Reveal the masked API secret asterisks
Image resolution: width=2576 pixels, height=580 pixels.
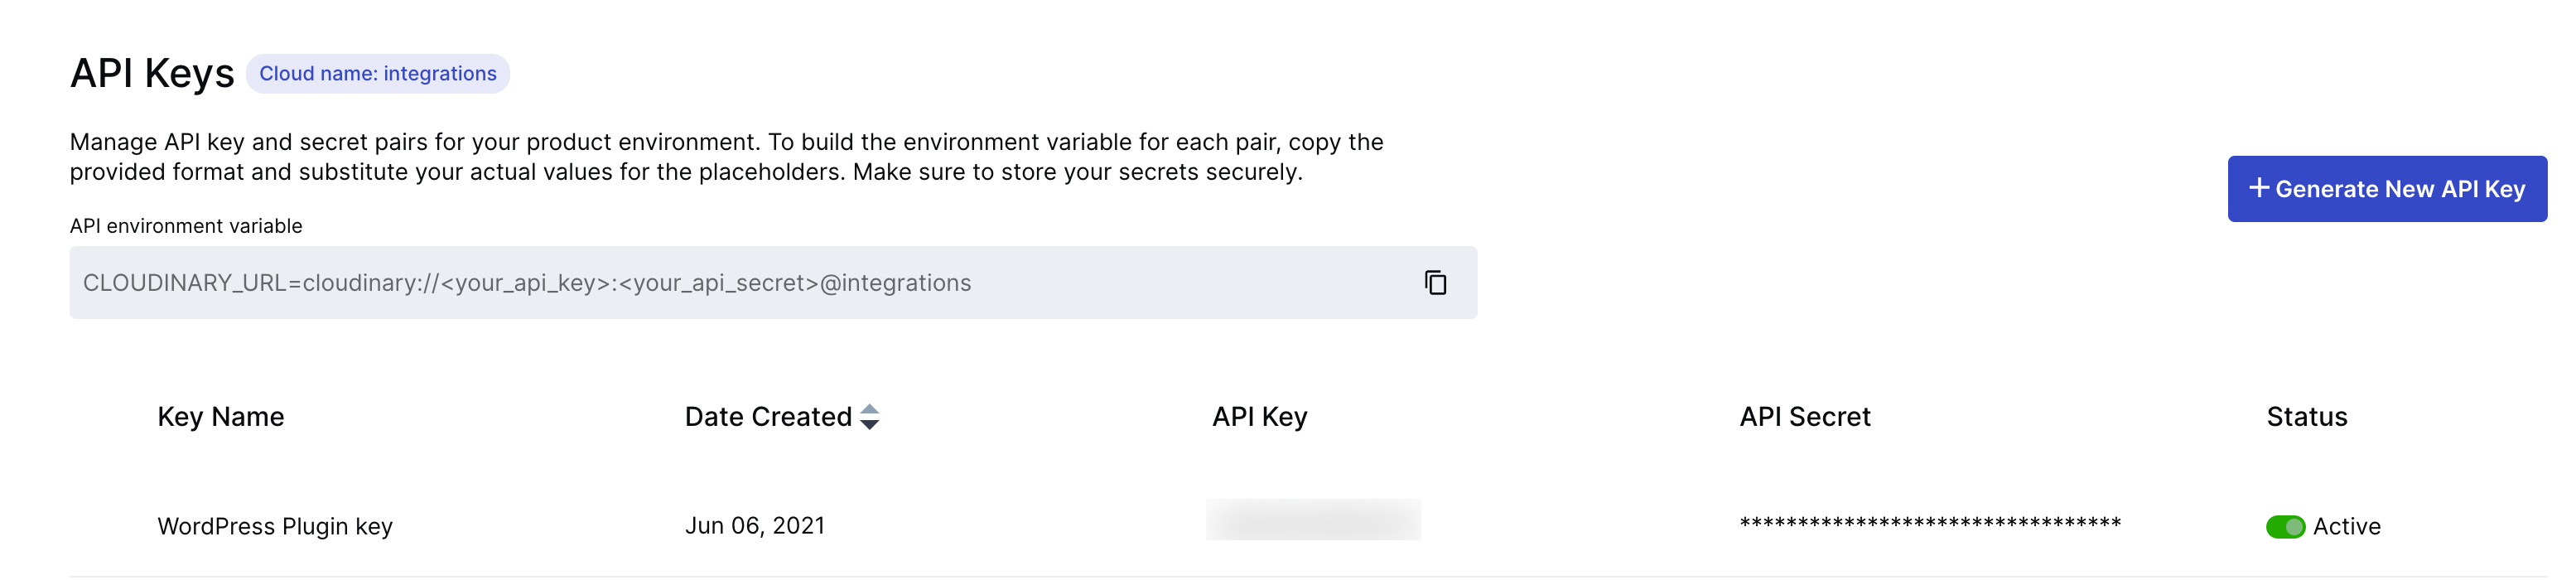[1930, 524]
